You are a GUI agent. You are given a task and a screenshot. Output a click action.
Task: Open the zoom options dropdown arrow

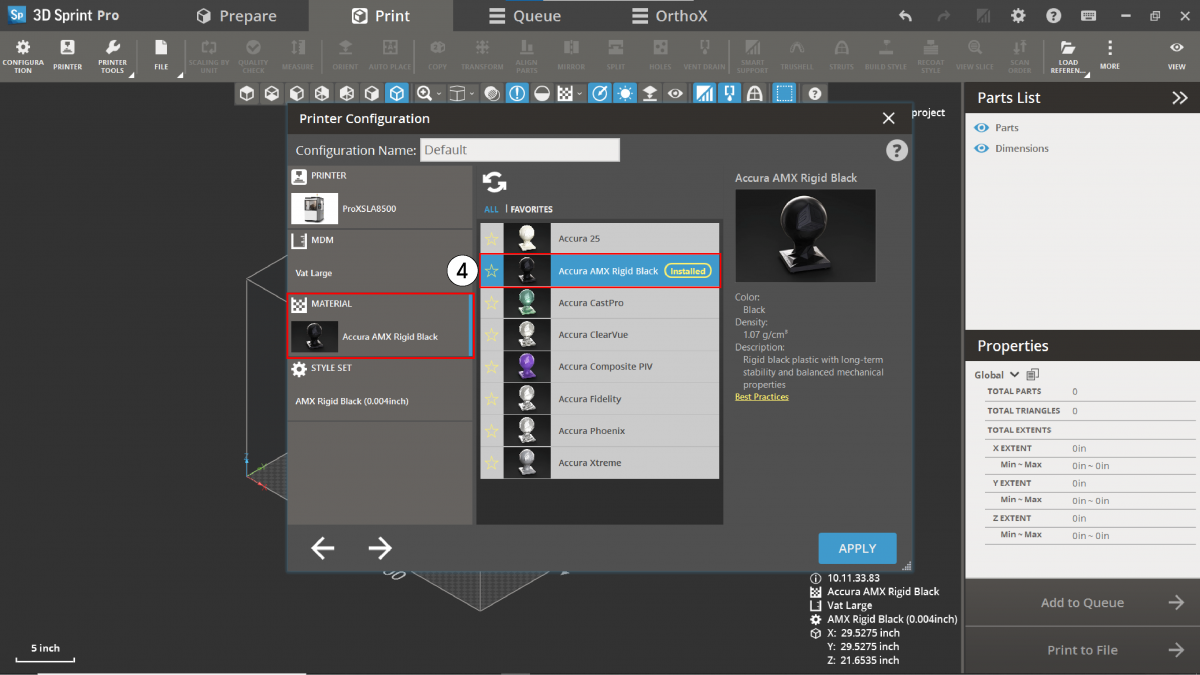[439, 93]
